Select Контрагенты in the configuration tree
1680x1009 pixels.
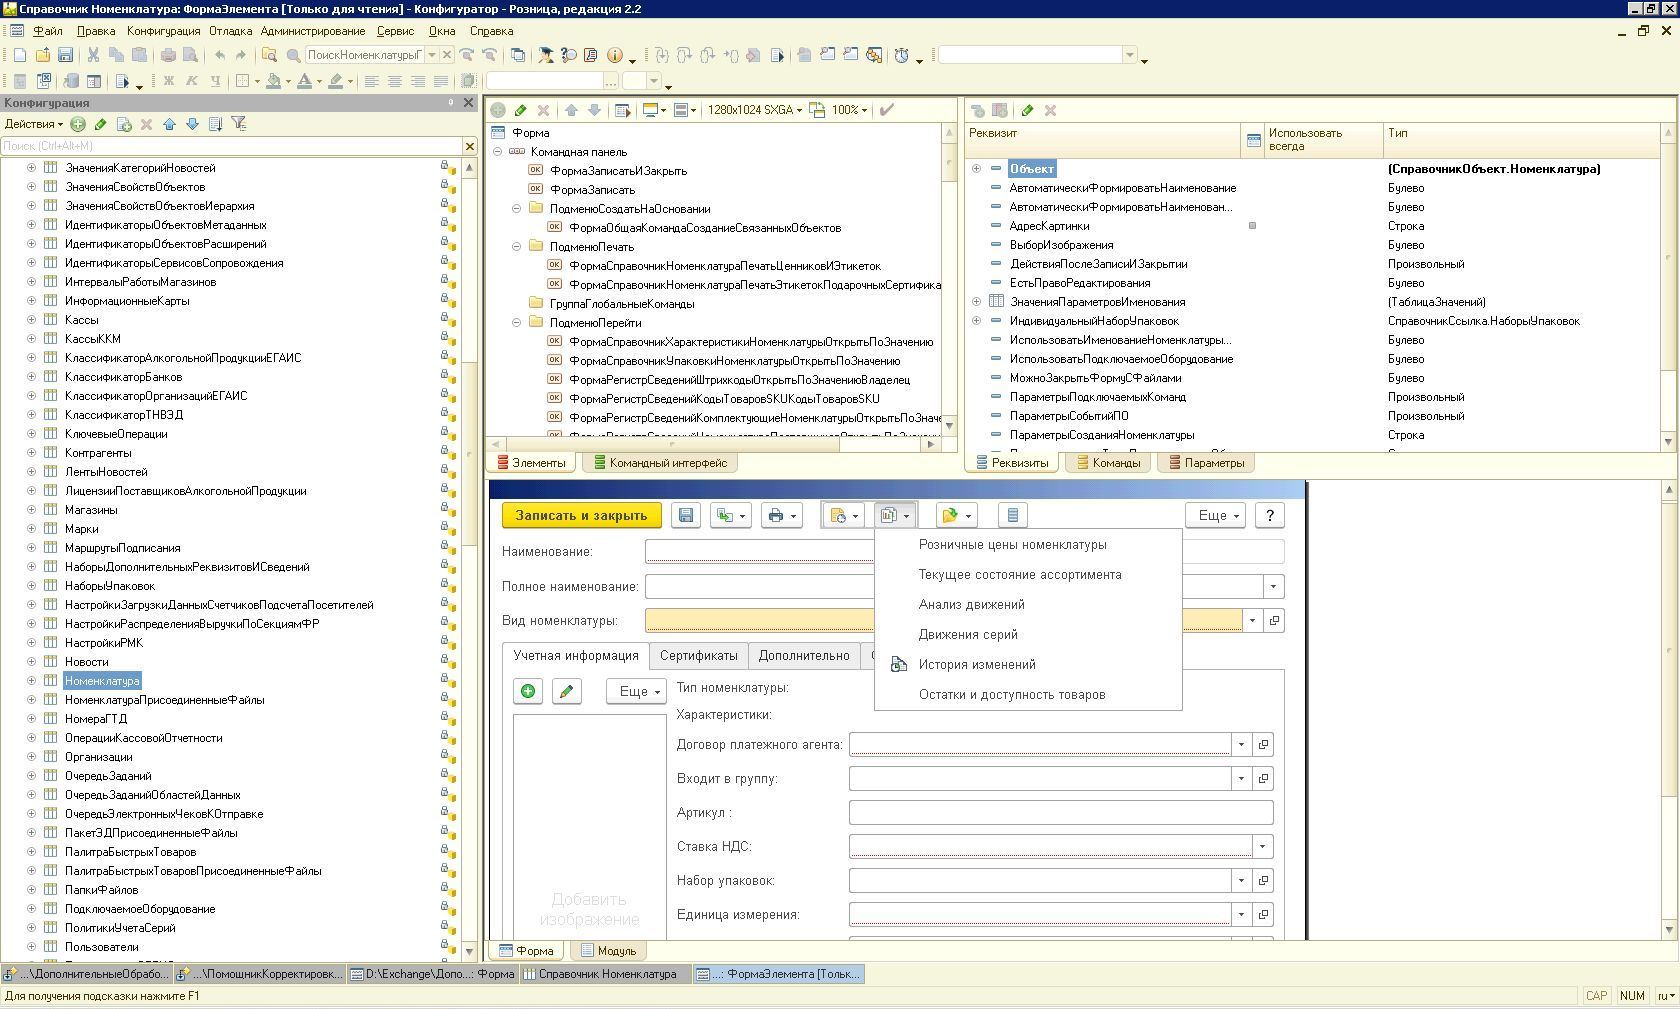(x=98, y=453)
